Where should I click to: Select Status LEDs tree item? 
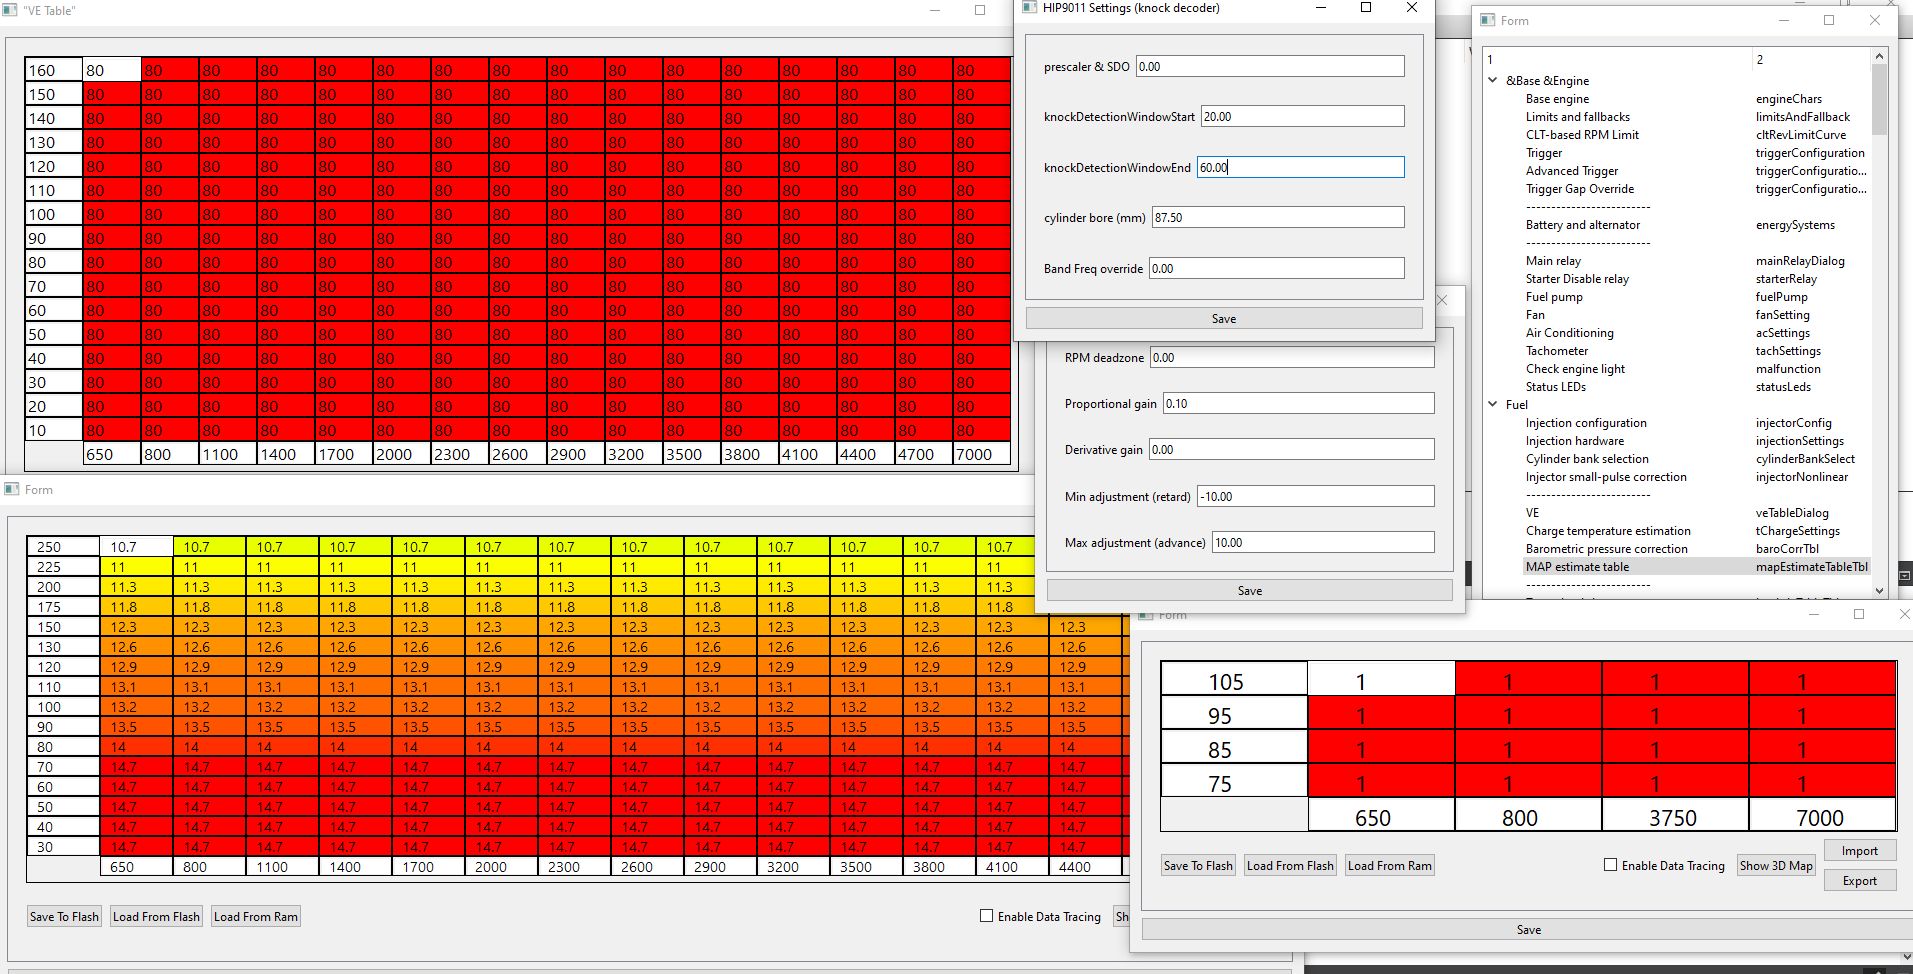[x=1555, y=387]
